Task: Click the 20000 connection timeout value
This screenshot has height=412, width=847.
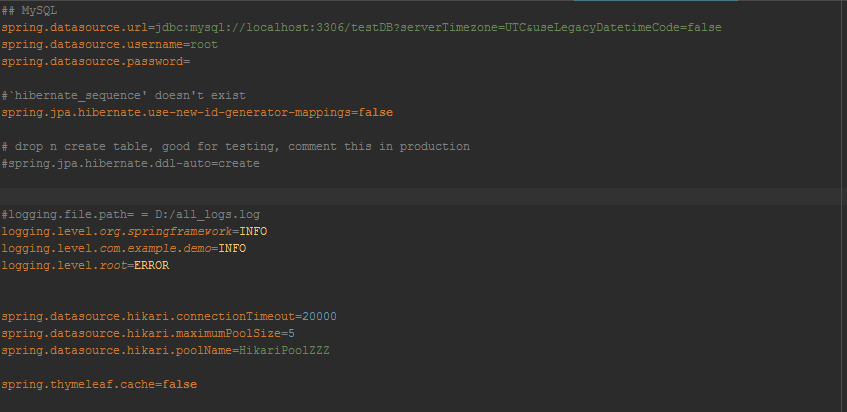Action: tap(319, 316)
